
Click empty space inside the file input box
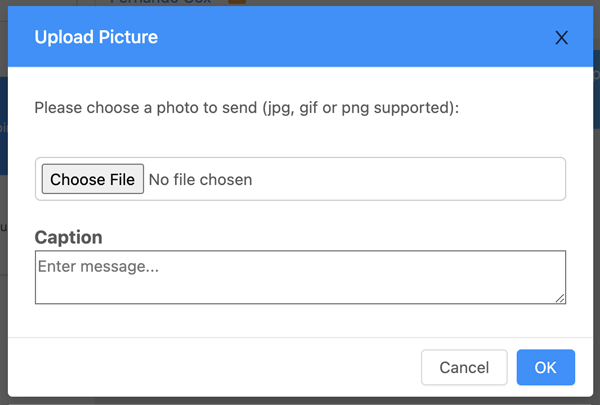pos(420,180)
